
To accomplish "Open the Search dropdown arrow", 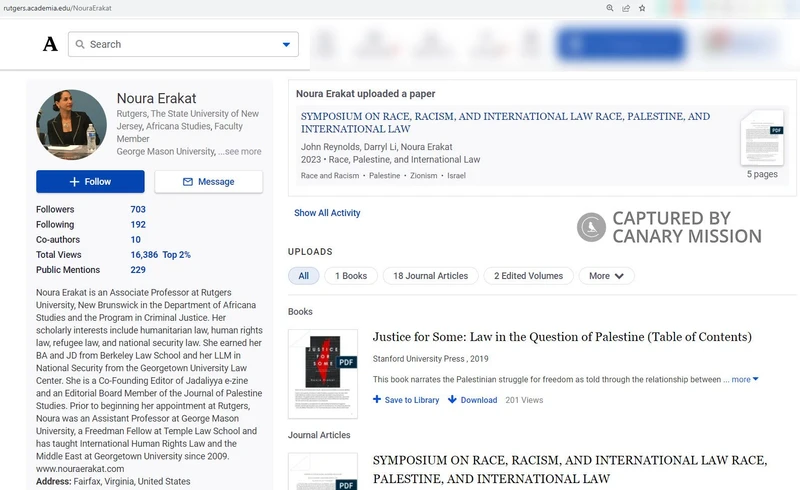I will (x=286, y=44).
